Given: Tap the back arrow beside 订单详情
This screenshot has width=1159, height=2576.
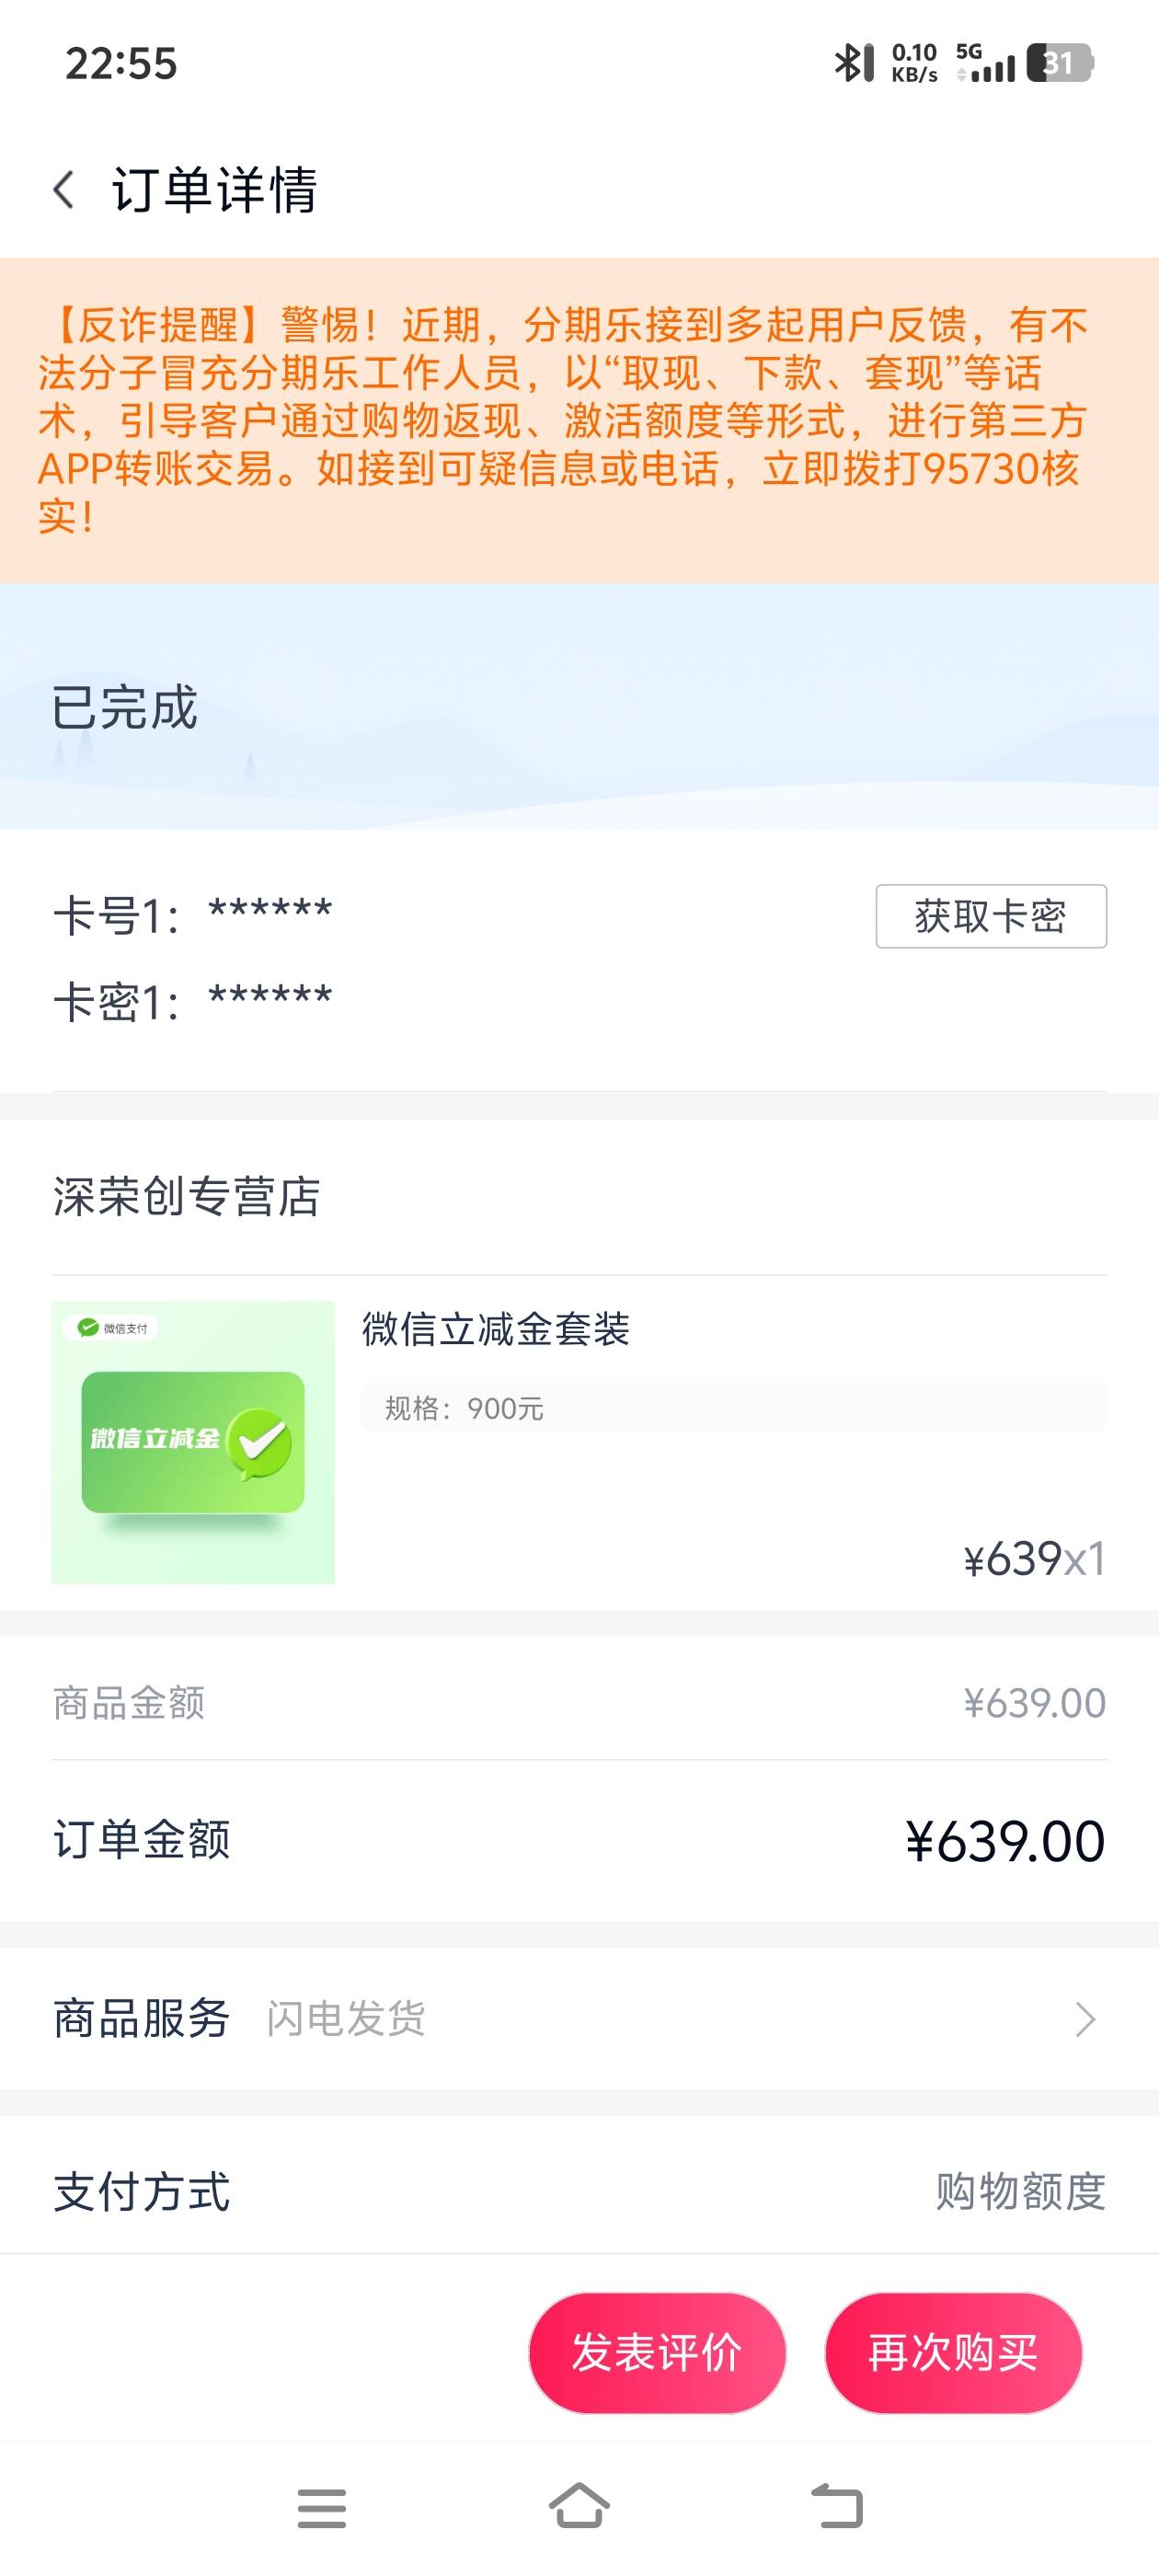Looking at the screenshot, I should pyautogui.click(x=64, y=189).
